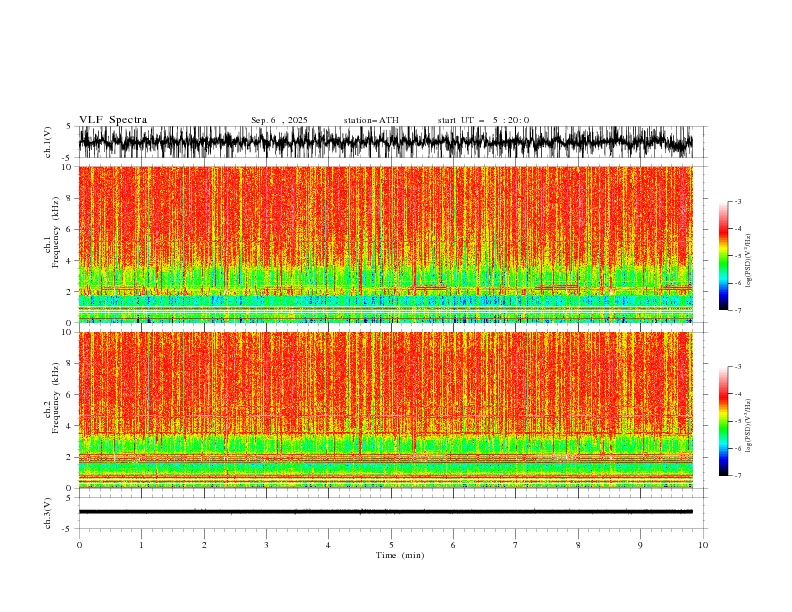This screenshot has width=792, height=612.
Task: Click the time axis tick label "3"
Action: (x=266, y=545)
